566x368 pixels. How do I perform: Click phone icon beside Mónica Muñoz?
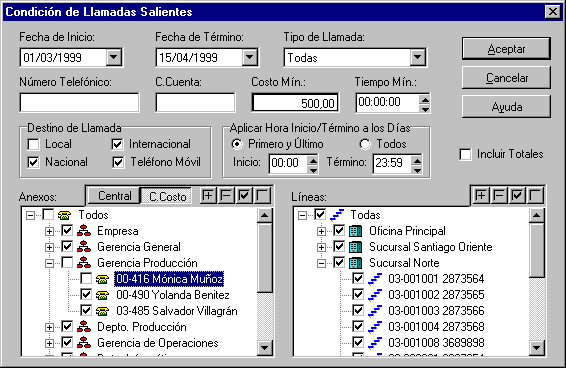coord(102,279)
